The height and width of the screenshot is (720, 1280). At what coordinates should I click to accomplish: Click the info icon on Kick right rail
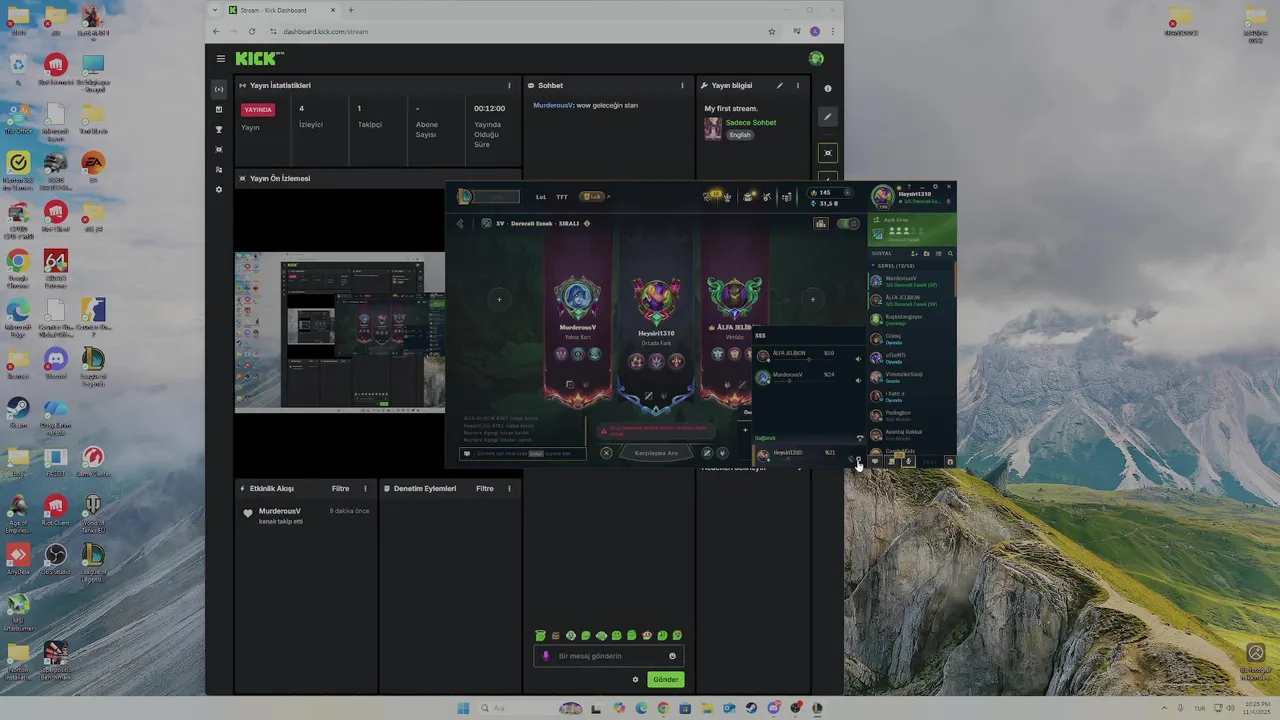(x=827, y=89)
